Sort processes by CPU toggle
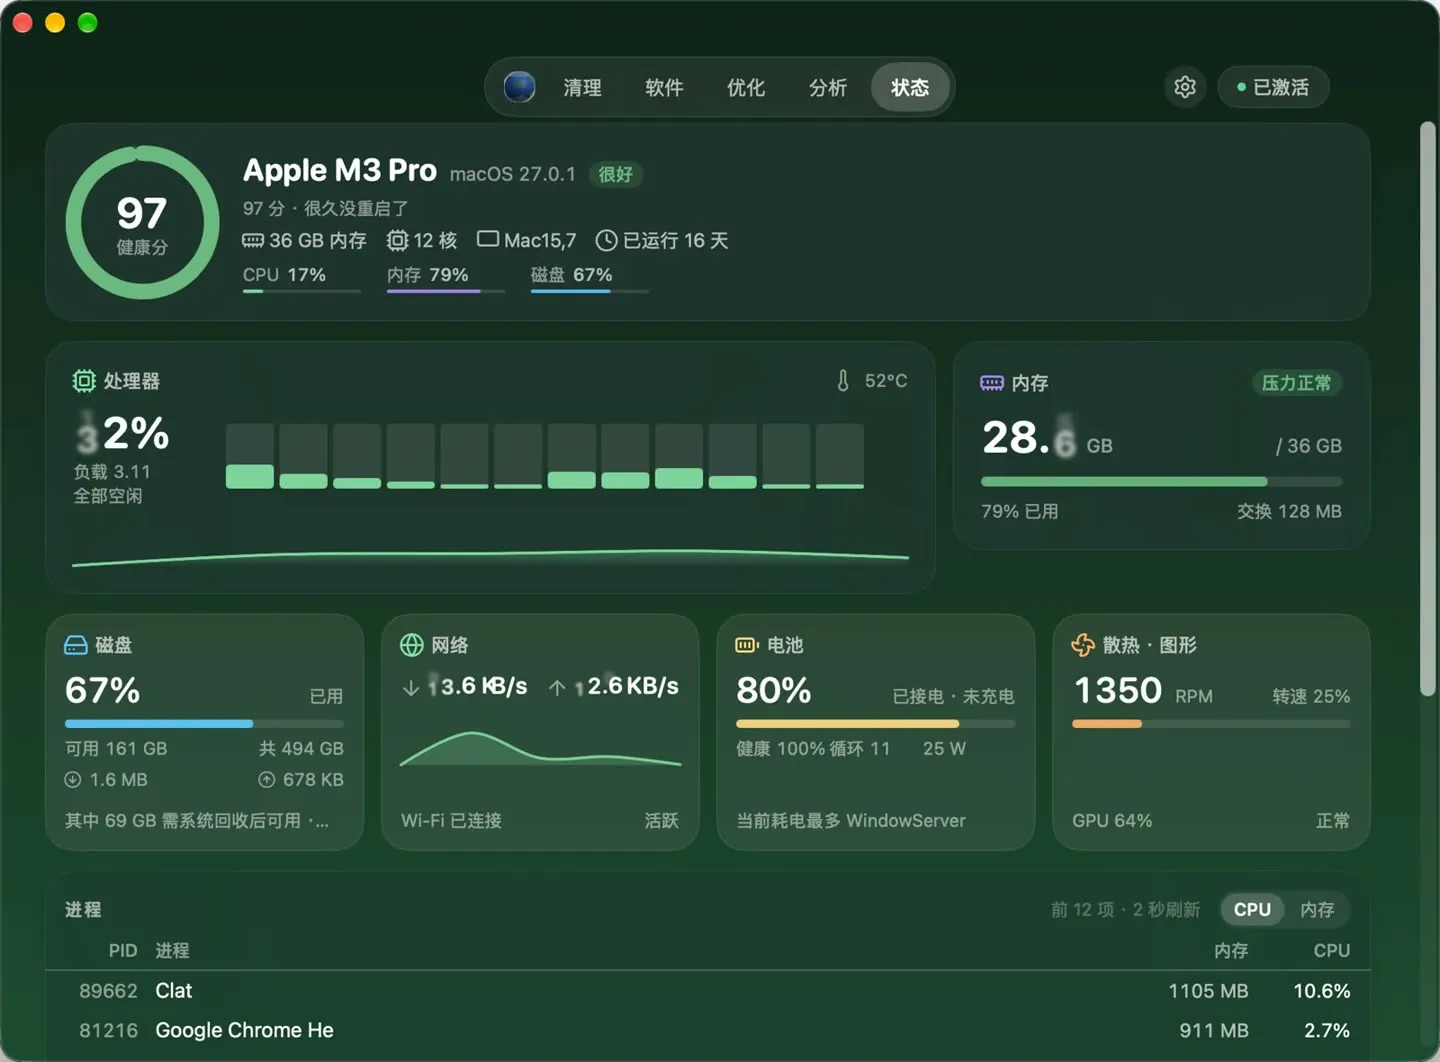This screenshot has height=1062, width=1440. tap(1252, 909)
